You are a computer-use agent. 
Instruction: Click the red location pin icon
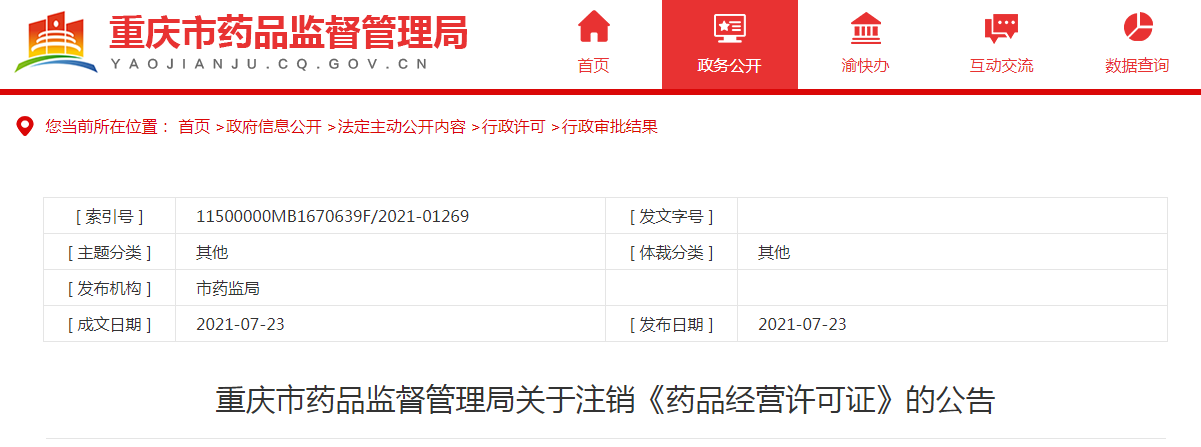[25, 127]
